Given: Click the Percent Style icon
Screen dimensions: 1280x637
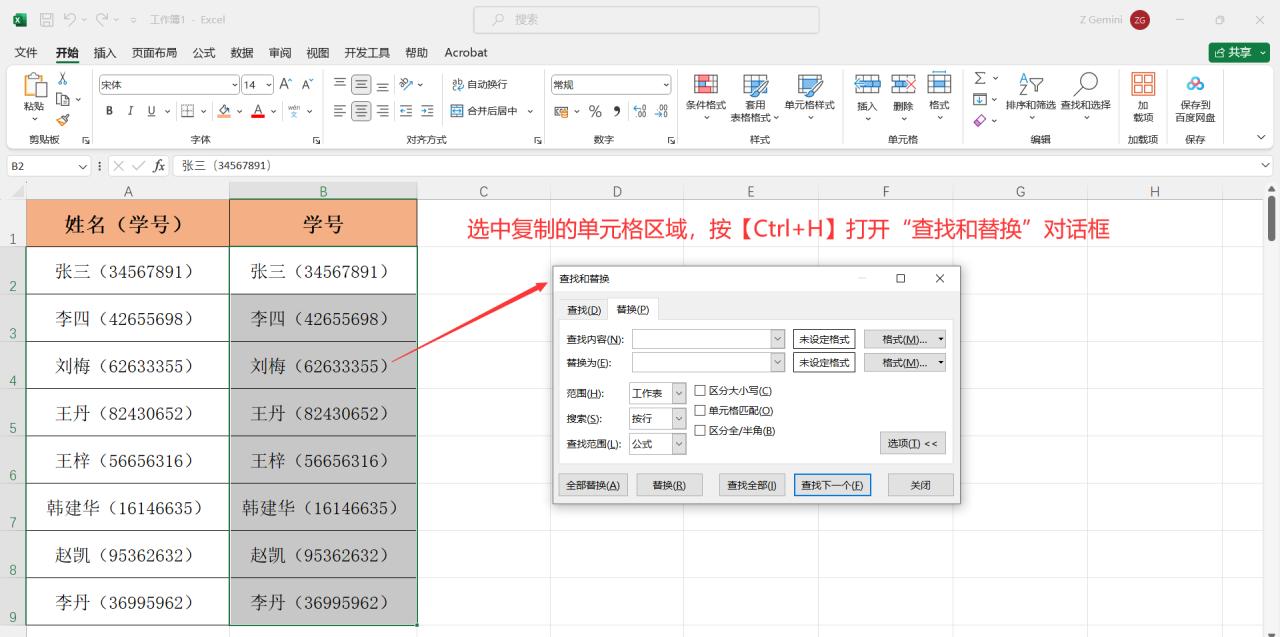Looking at the screenshot, I should coord(595,111).
